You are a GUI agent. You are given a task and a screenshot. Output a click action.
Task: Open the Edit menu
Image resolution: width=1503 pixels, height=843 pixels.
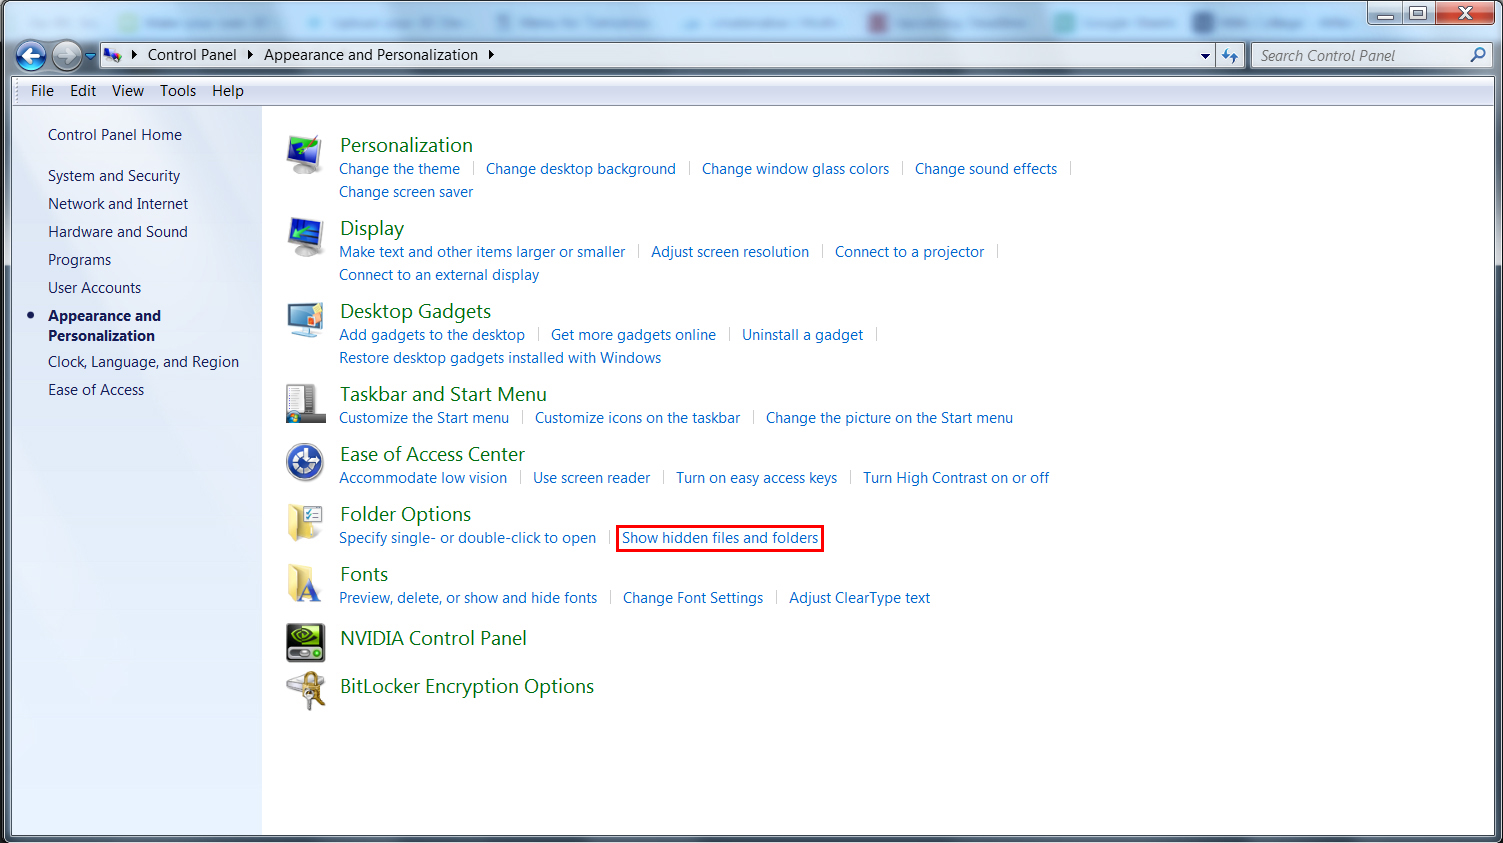pyautogui.click(x=83, y=91)
